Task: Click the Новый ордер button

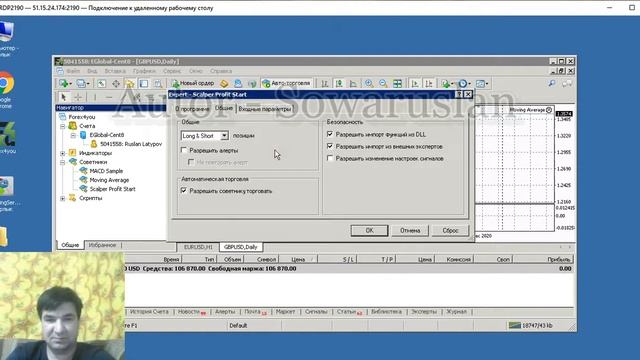Action: (193, 83)
